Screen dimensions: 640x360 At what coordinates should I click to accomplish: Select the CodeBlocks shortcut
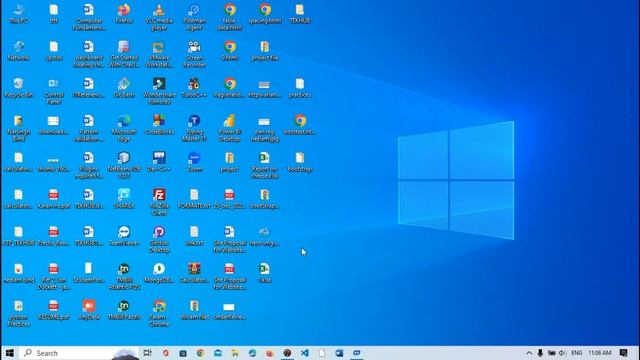click(x=159, y=125)
